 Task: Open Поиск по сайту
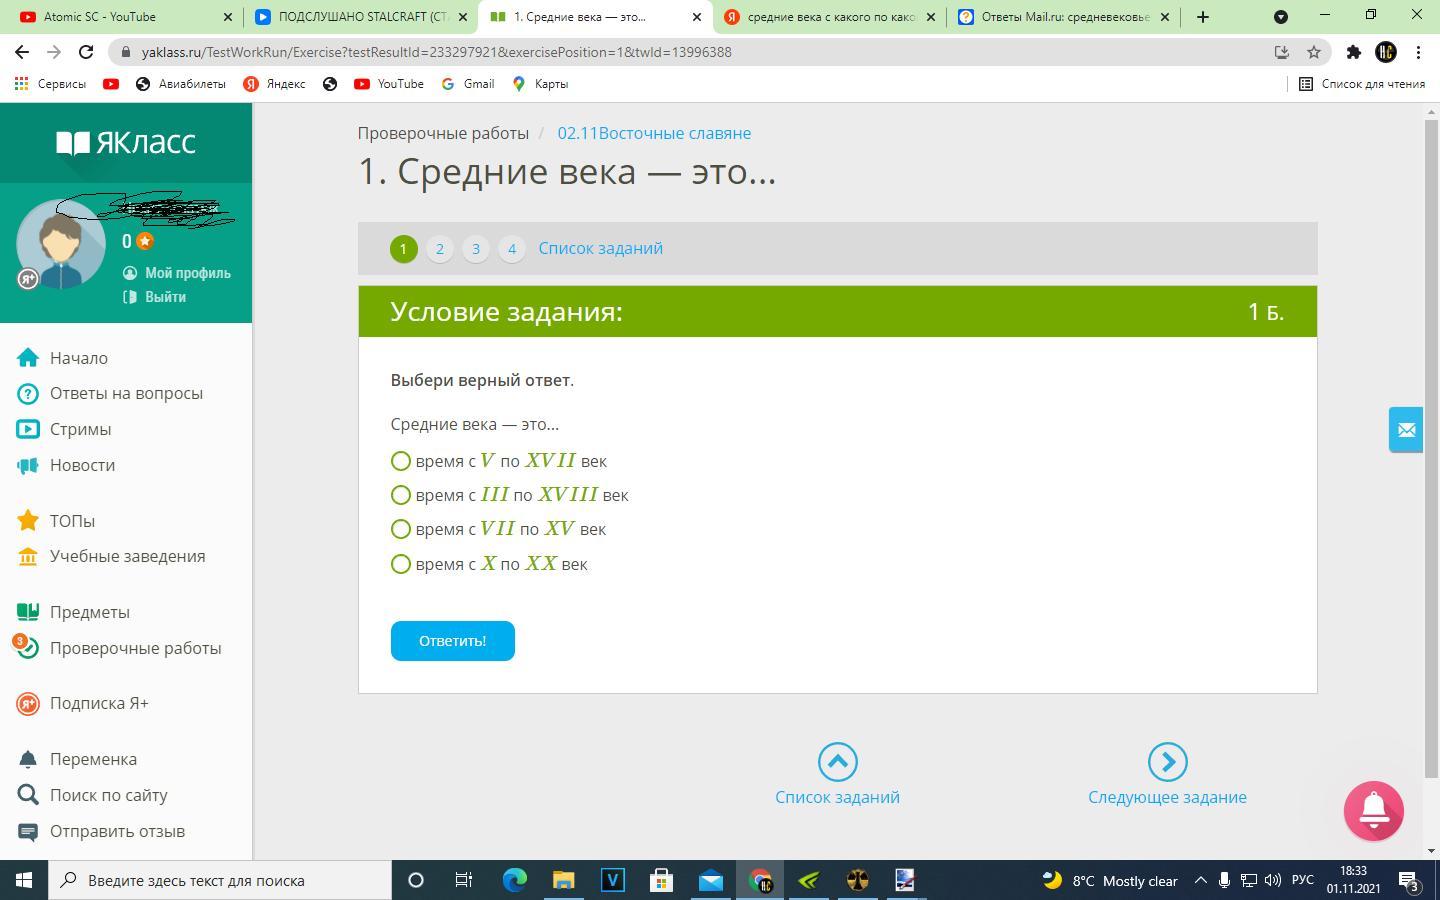[x=108, y=795]
